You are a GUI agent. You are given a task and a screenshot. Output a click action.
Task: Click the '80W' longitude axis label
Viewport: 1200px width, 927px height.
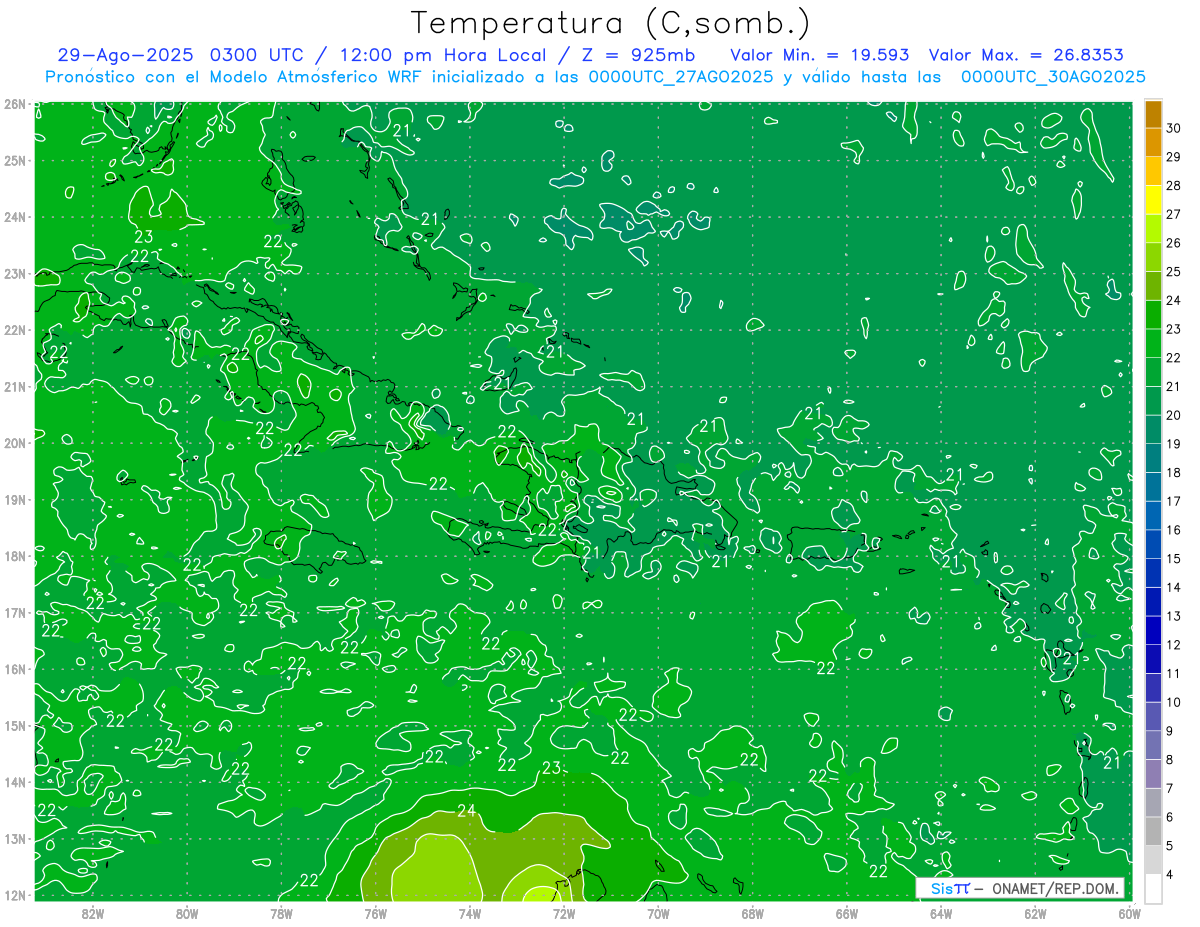pos(187,913)
